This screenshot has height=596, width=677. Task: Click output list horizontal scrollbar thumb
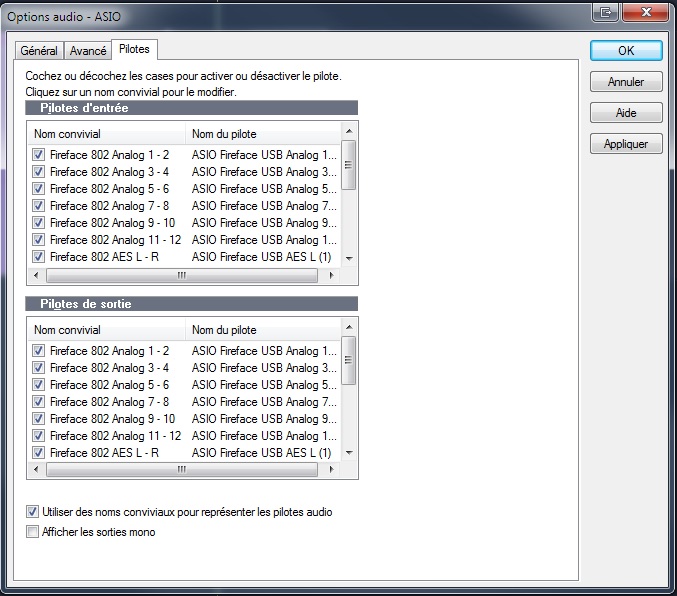tap(182, 469)
